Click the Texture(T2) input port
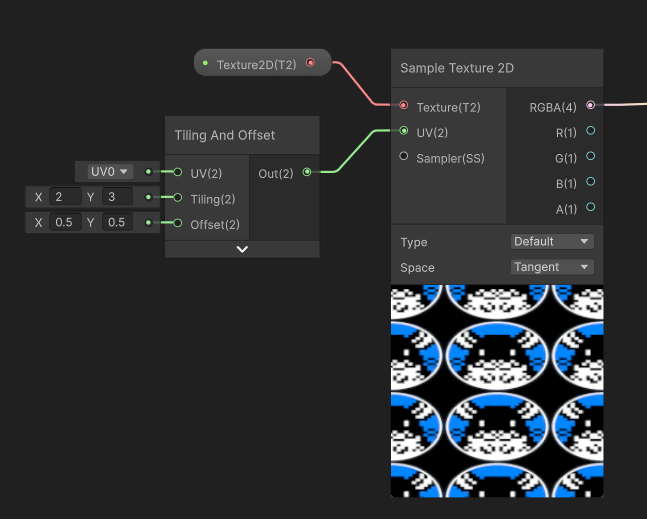The height and width of the screenshot is (519, 647). pos(404,106)
